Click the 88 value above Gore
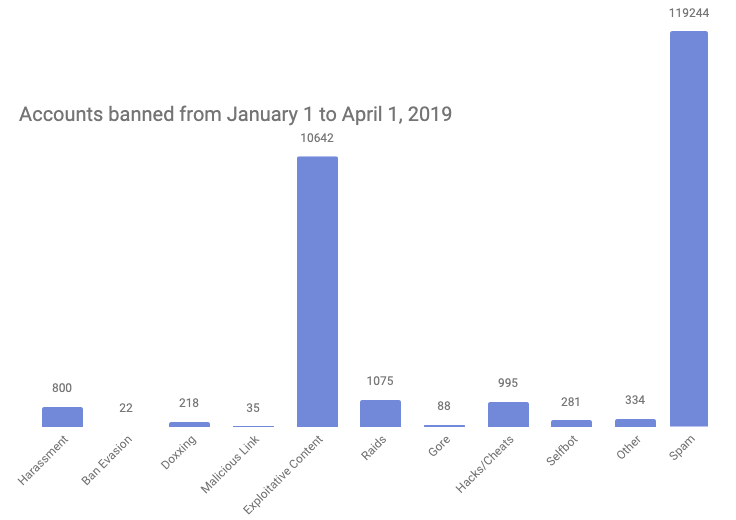The height and width of the screenshot is (520, 736). pos(444,406)
